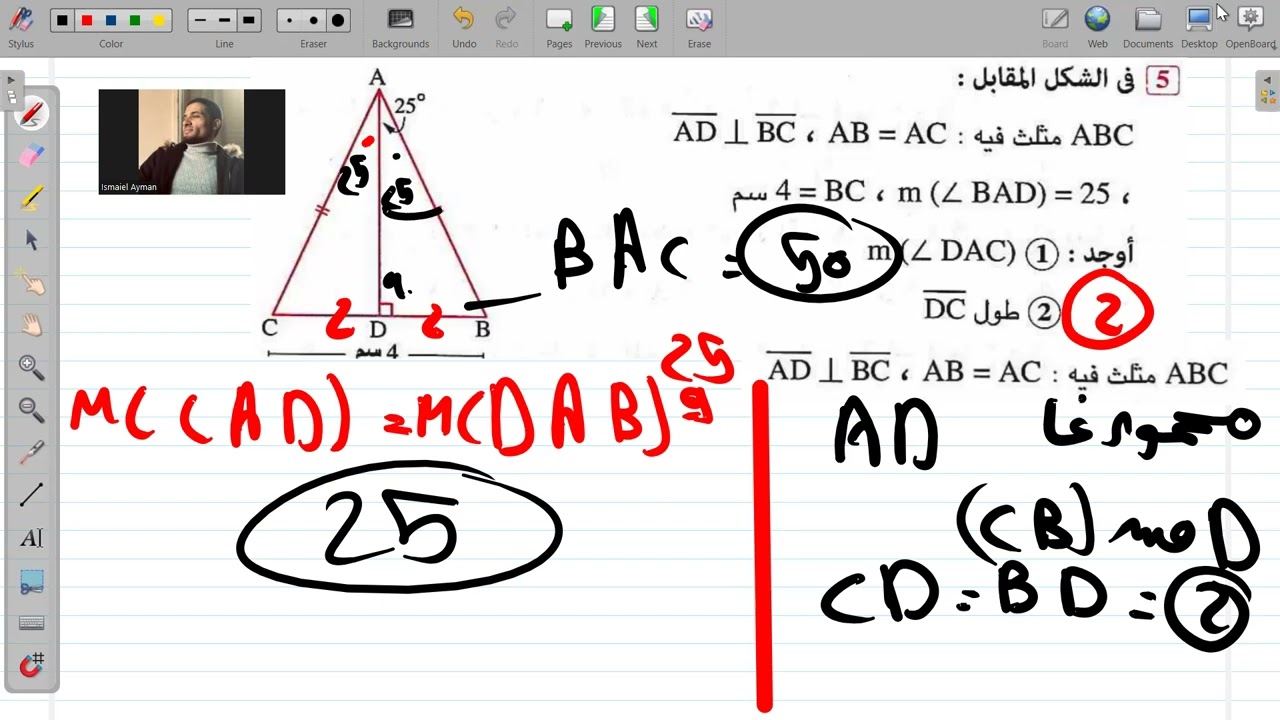Select the Pen tool in stylus palette
The image size is (1280, 720).
(32, 114)
